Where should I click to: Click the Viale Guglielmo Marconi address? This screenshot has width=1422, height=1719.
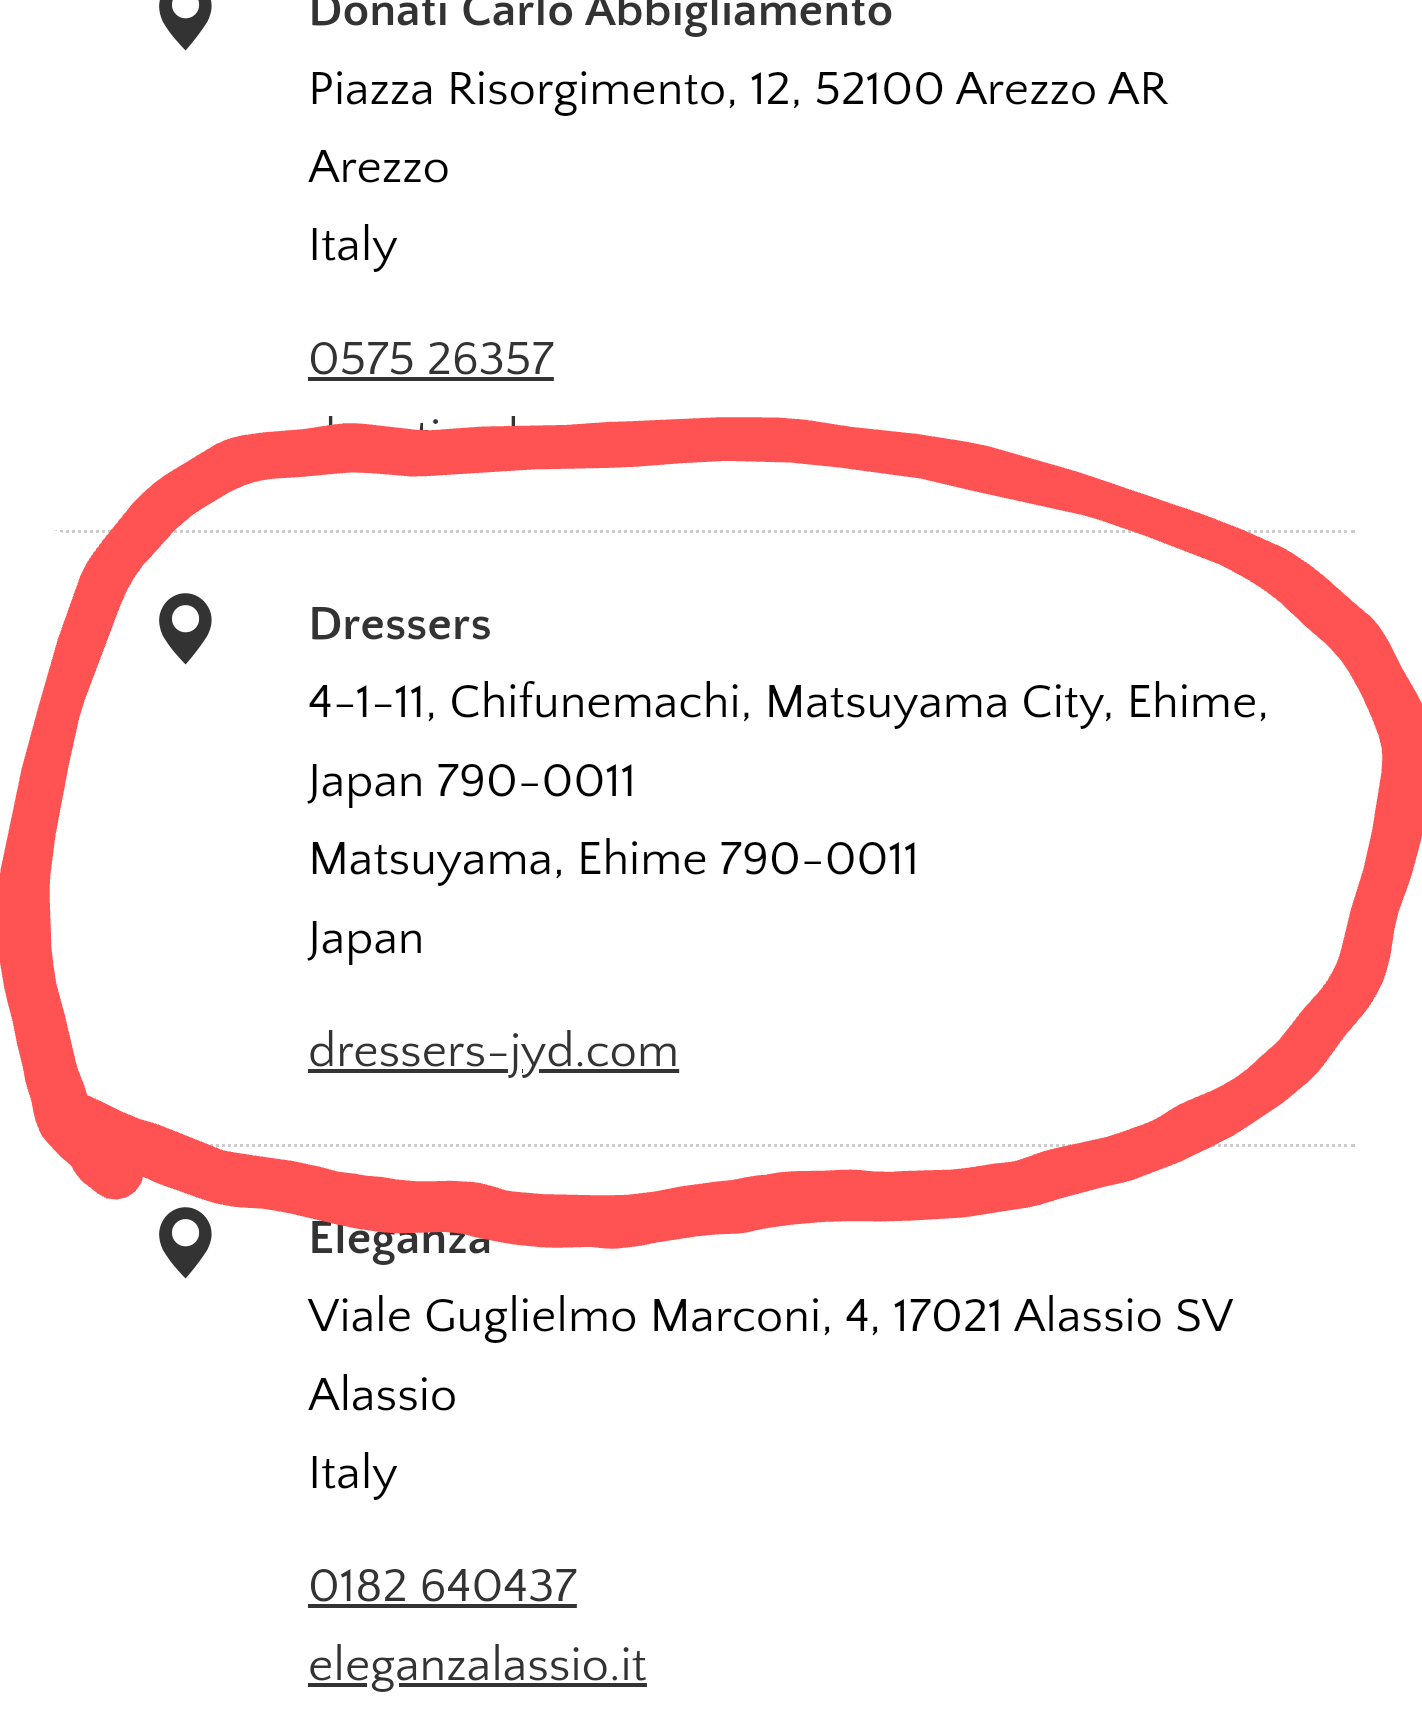pyautogui.click(x=771, y=1317)
